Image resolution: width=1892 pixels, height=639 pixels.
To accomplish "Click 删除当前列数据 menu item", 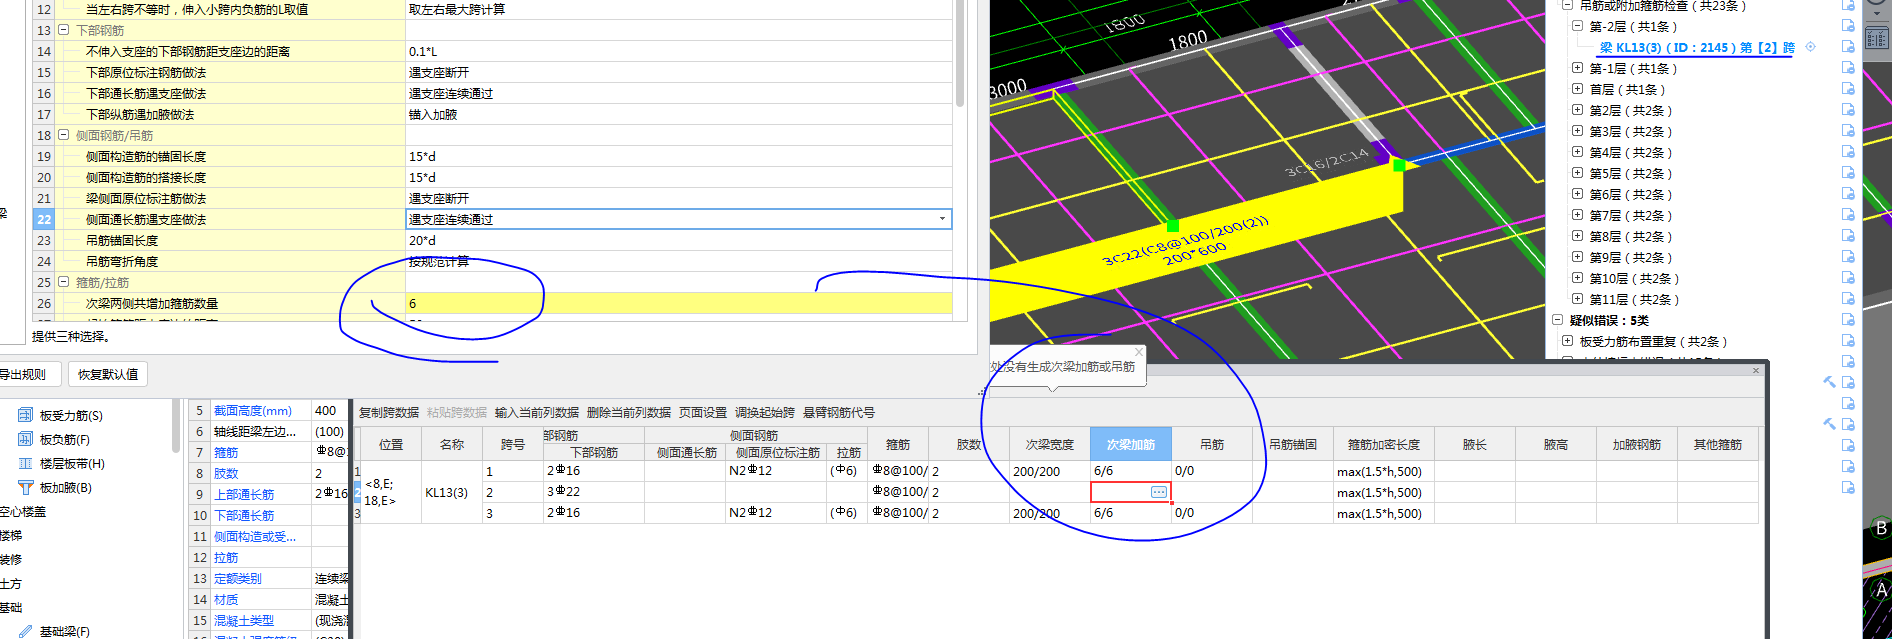I will tap(629, 412).
